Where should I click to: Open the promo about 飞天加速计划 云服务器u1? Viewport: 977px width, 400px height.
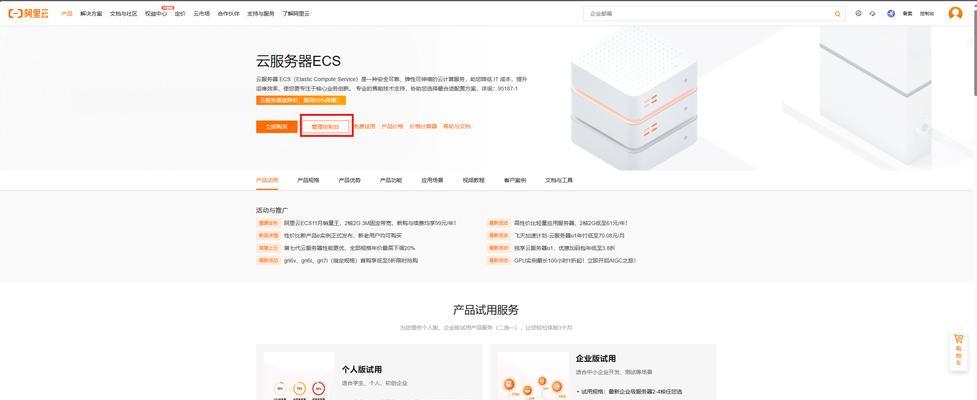click(569, 236)
